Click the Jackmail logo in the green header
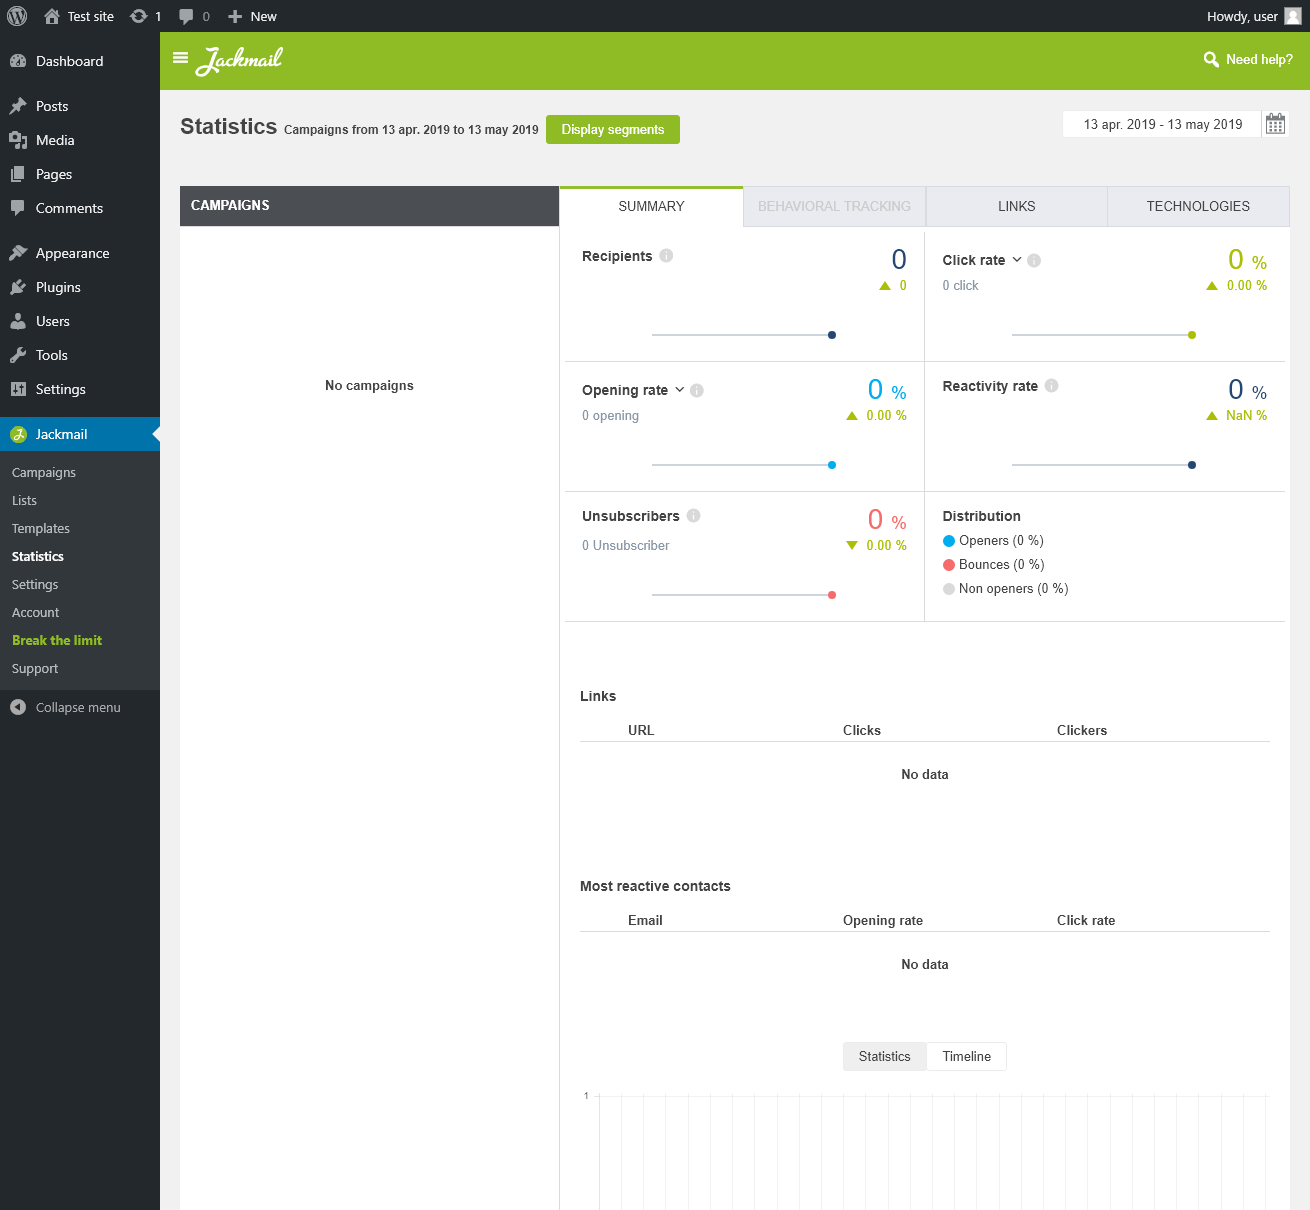 click(x=239, y=60)
